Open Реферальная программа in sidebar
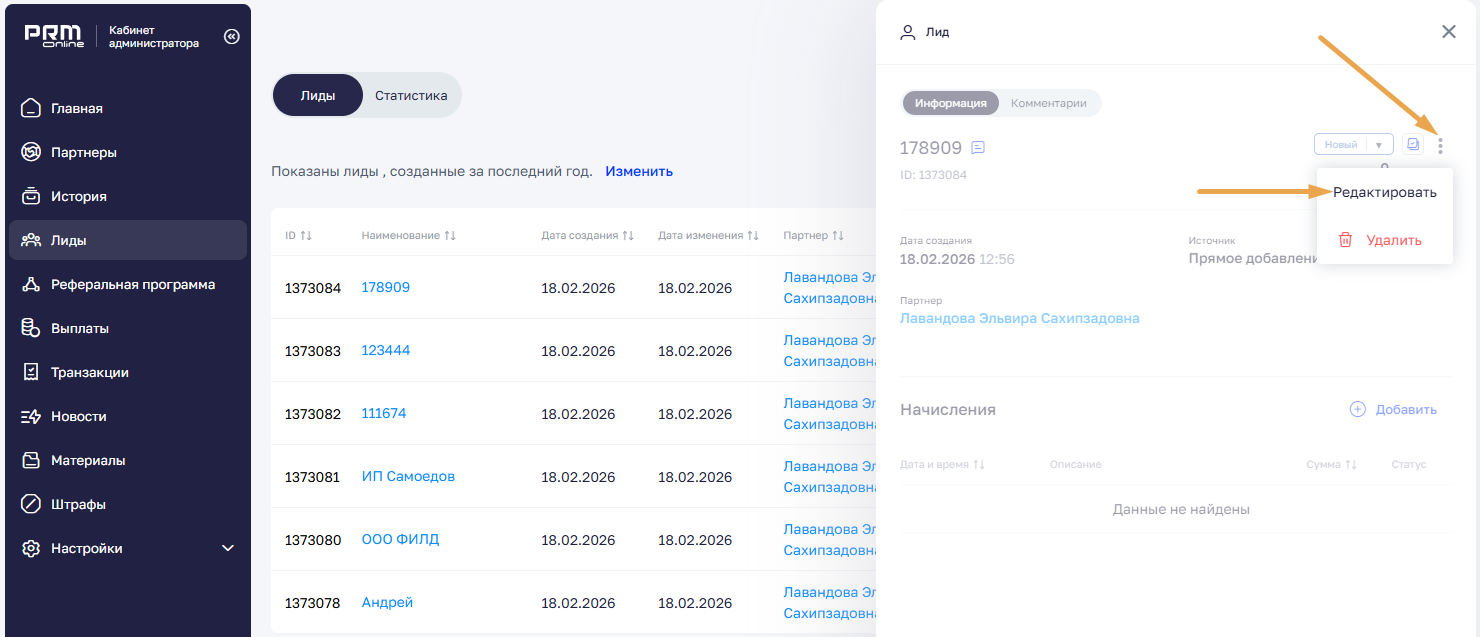 click(x=132, y=285)
